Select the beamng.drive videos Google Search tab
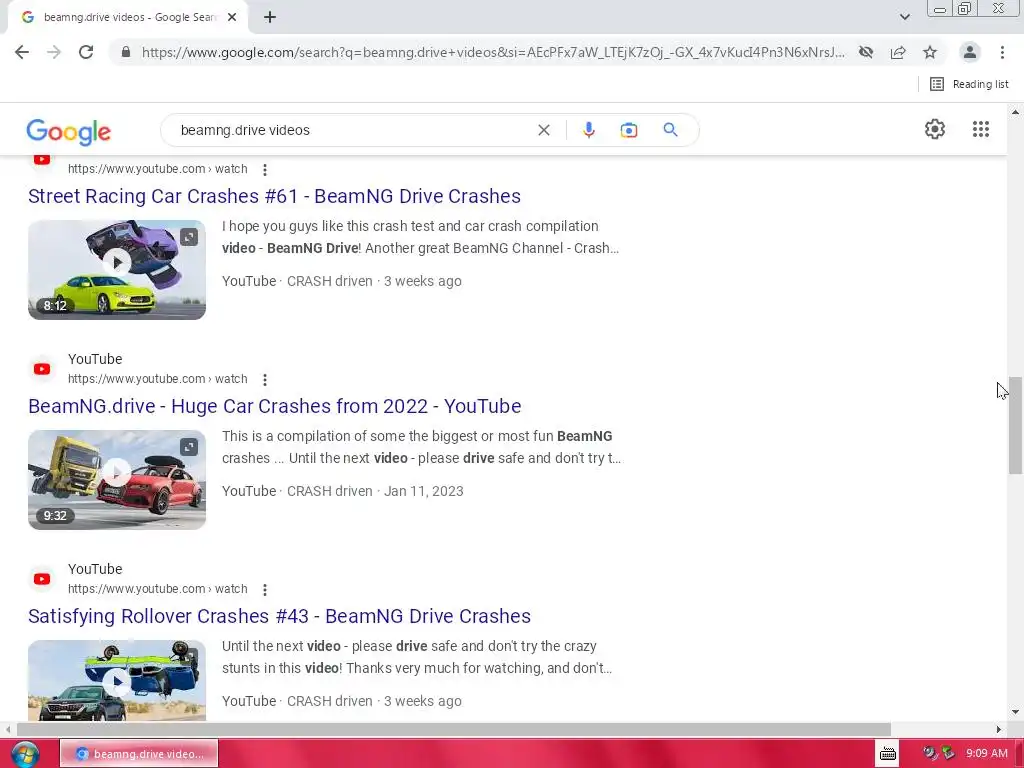Image resolution: width=1024 pixels, height=768 pixels. (x=128, y=17)
